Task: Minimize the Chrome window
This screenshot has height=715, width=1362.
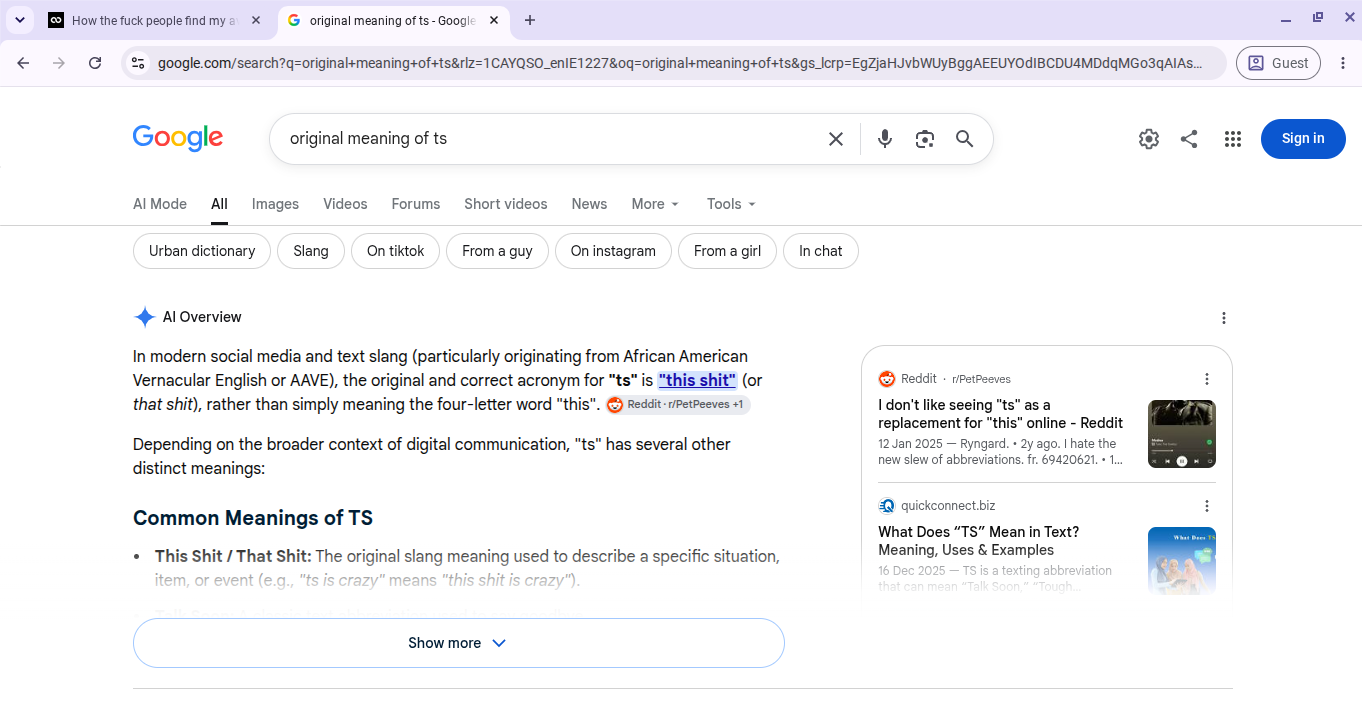Action: click(1285, 19)
